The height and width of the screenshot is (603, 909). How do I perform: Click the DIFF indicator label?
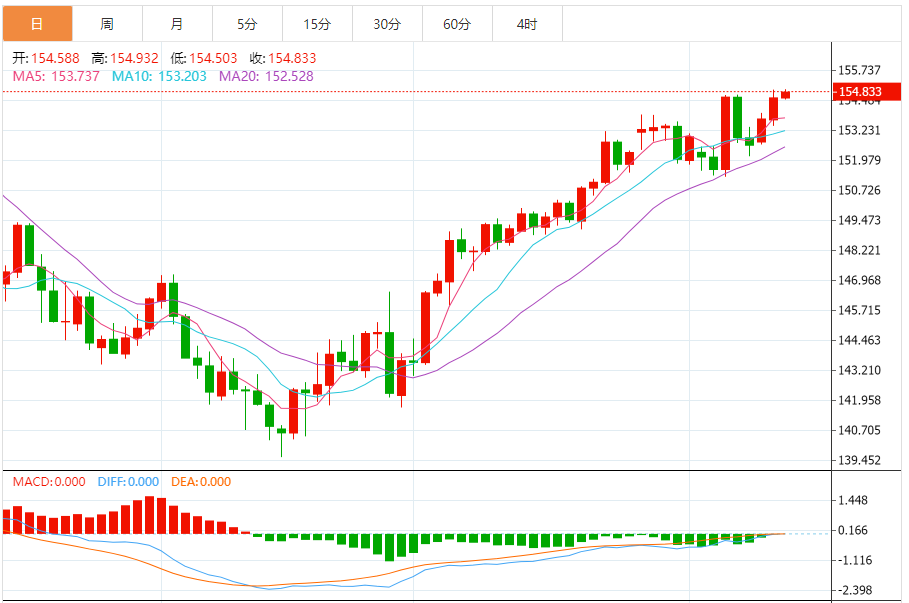pos(128,482)
